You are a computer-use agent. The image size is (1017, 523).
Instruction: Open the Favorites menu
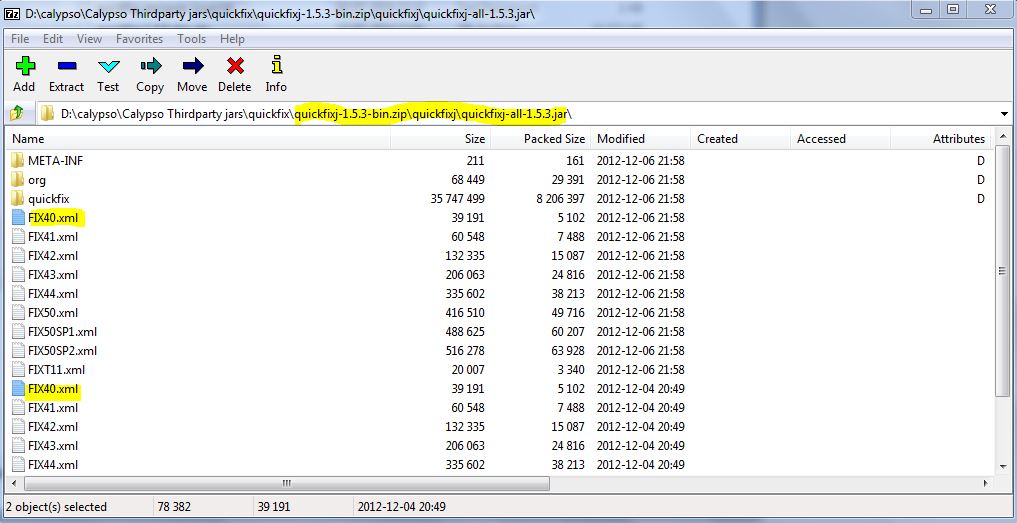[139, 39]
